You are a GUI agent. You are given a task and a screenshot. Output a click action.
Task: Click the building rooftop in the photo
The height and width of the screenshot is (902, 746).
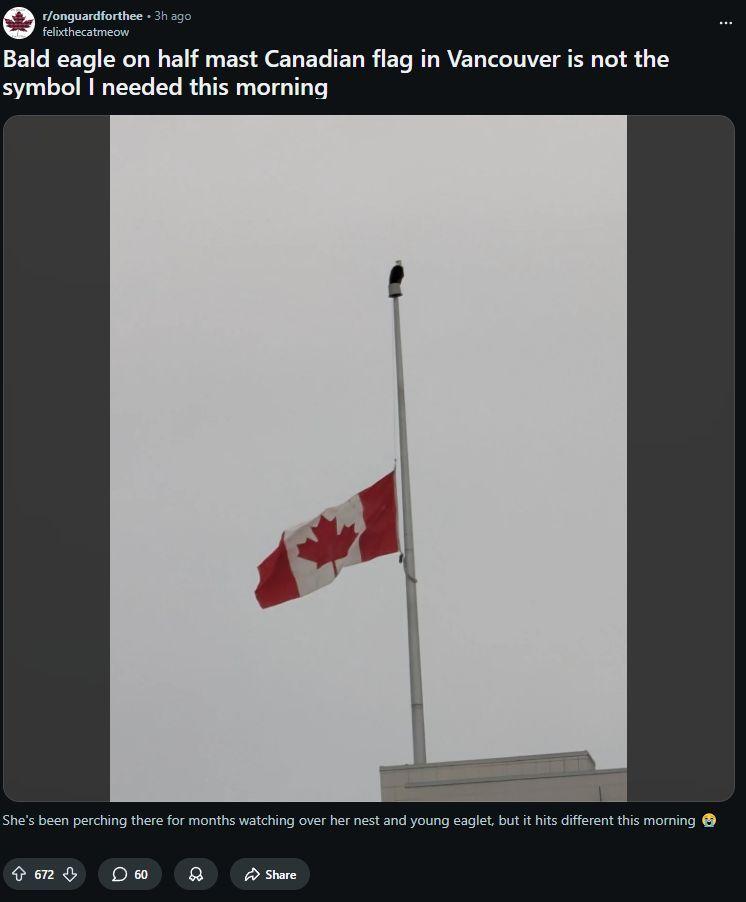(x=503, y=777)
